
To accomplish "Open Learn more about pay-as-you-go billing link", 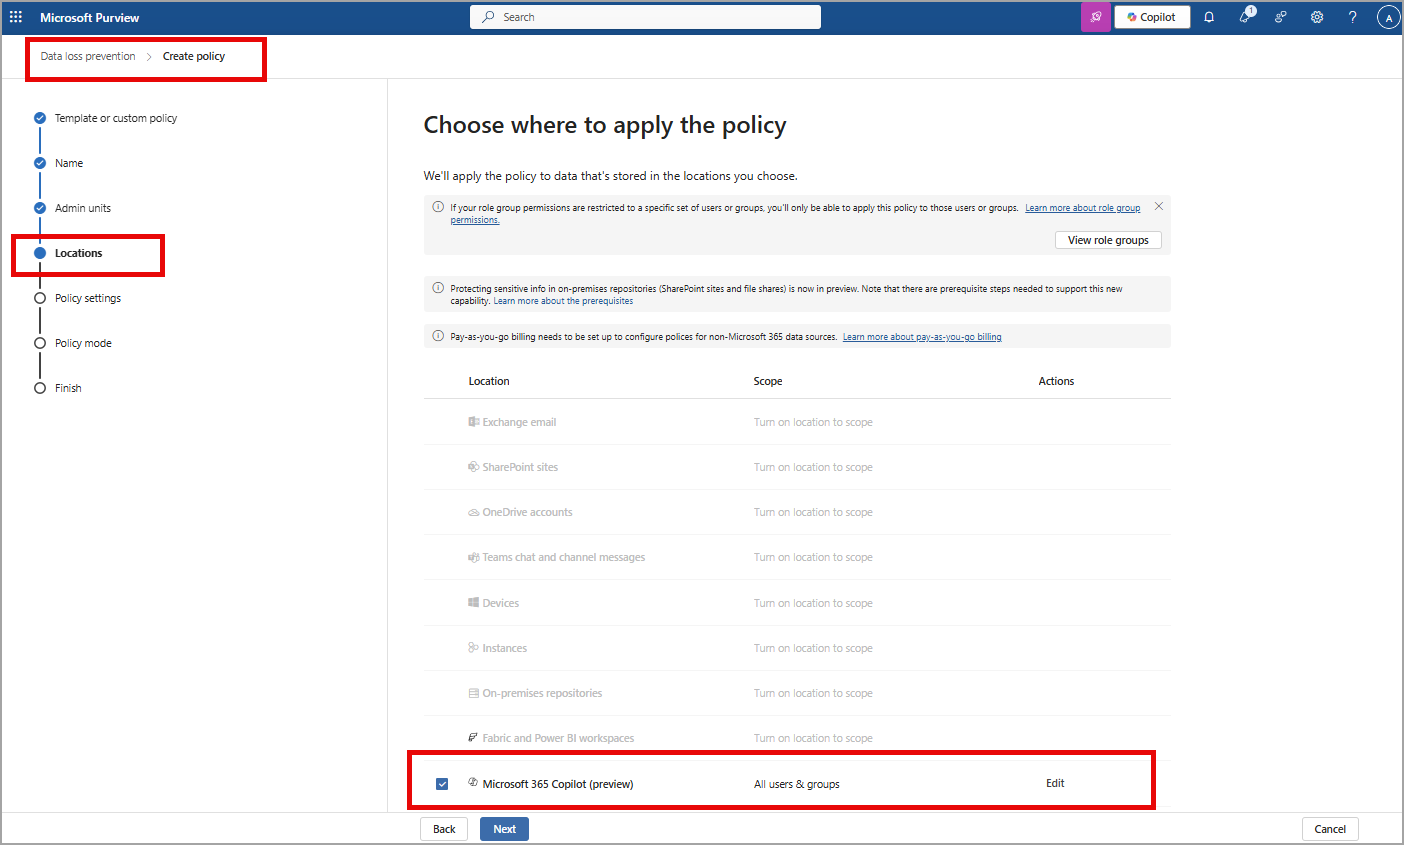I will click(921, 337).
